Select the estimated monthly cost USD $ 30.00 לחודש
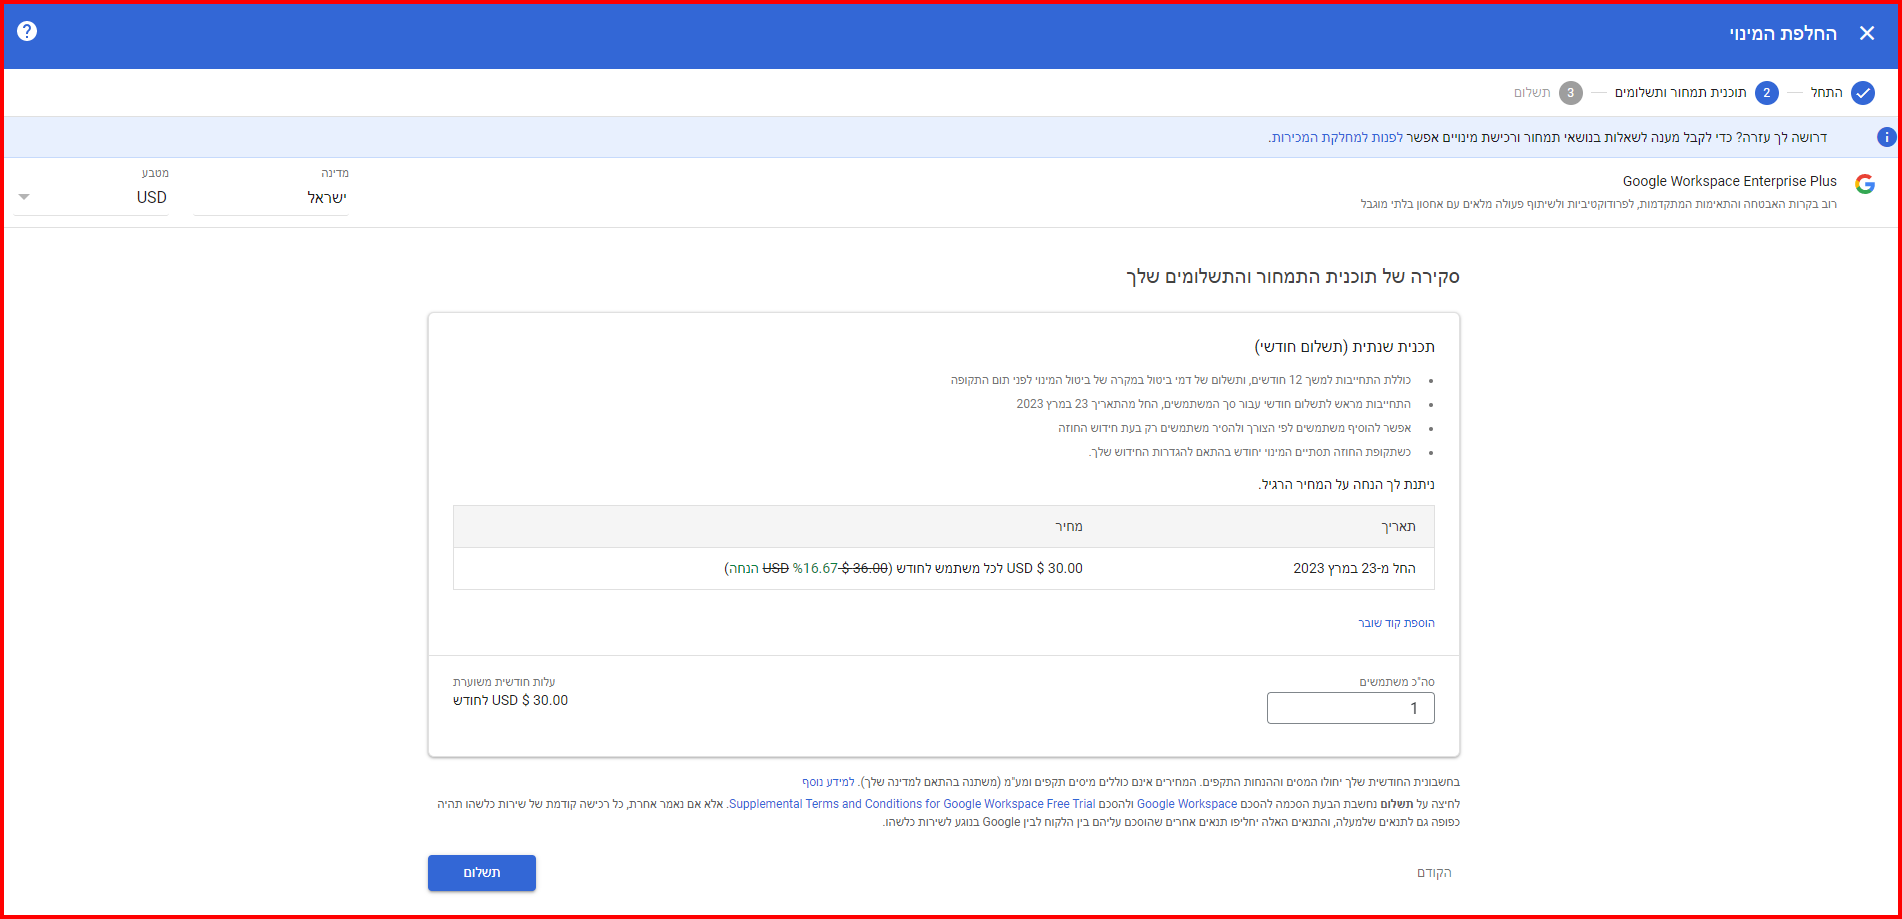 pos(510,700)
